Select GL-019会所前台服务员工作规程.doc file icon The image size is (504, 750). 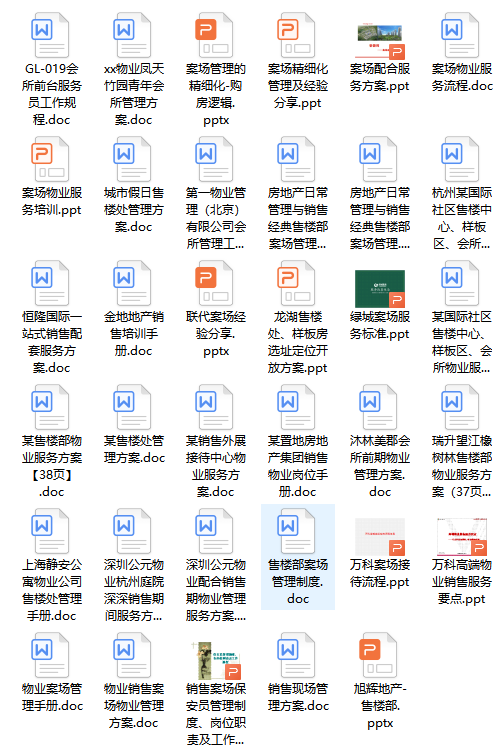[51, 35]
